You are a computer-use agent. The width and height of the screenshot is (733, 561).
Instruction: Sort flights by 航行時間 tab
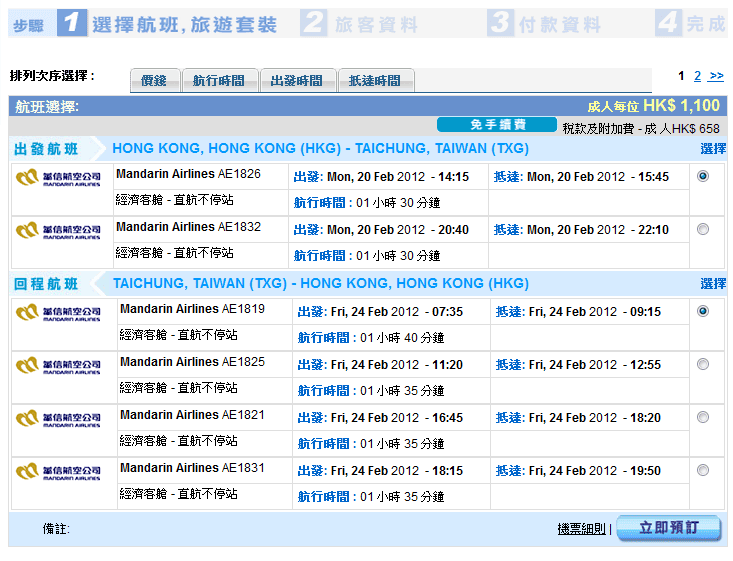219,81
